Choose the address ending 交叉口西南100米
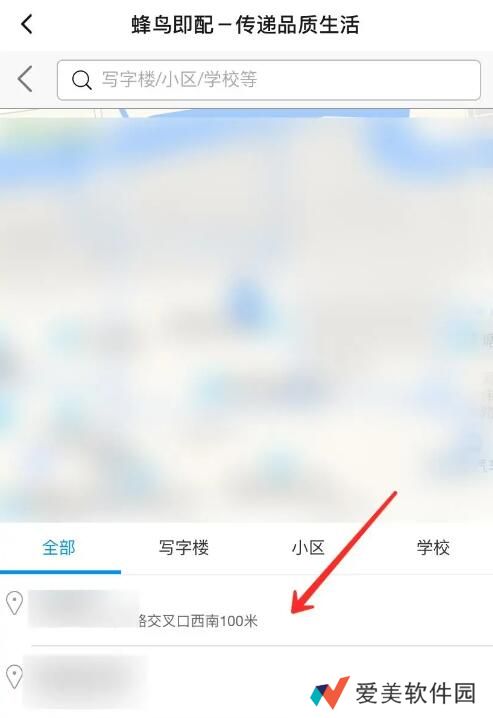The image size is (493, 718). (246, 610)
